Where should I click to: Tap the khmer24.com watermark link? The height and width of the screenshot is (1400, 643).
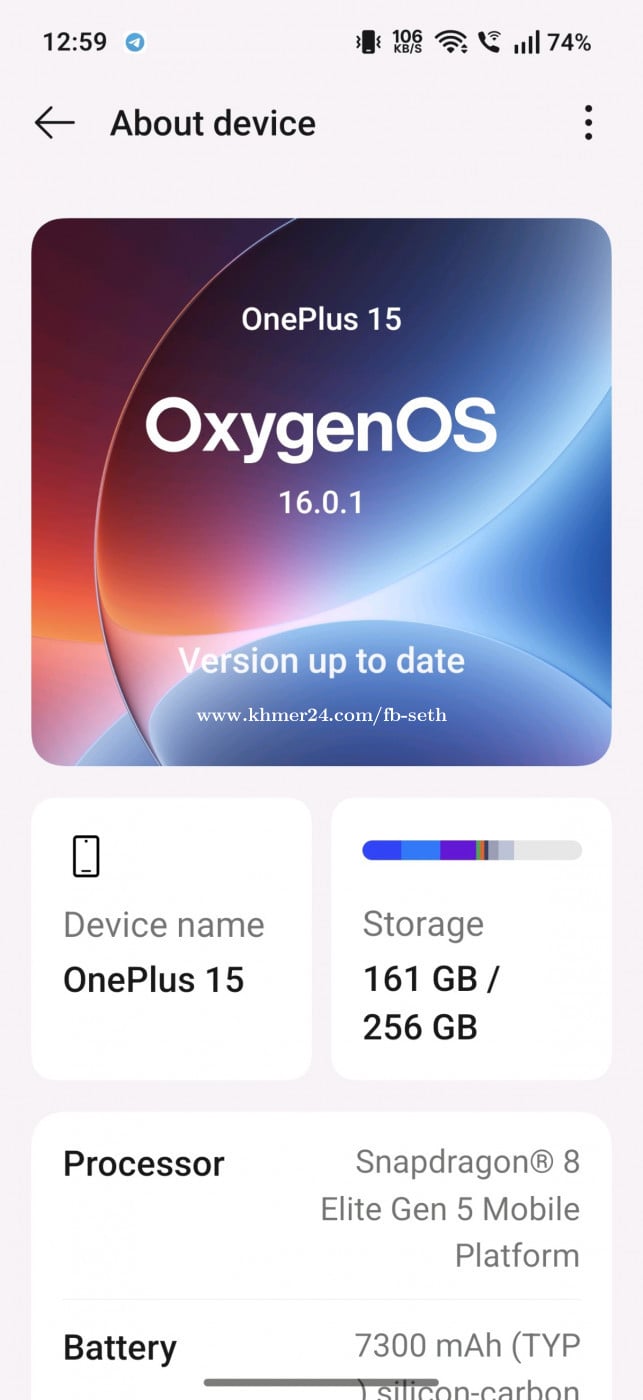pyautogui.click(x=321, y=715)
